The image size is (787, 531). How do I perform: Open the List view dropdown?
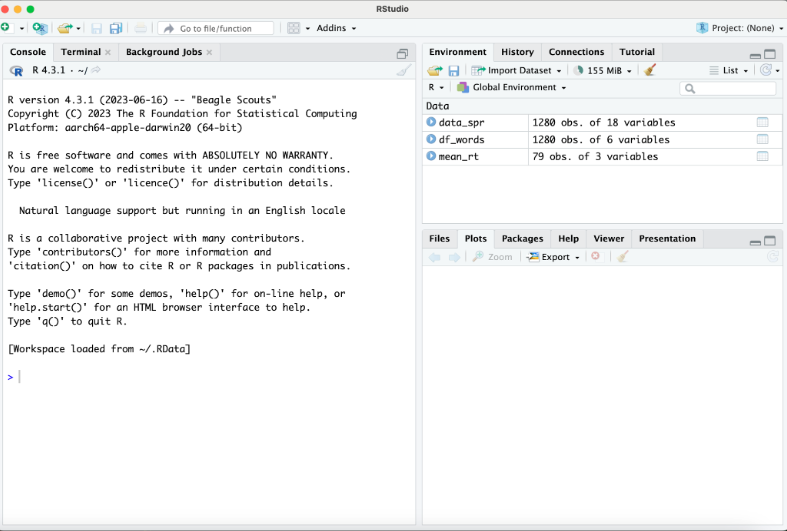coord(729,70)
